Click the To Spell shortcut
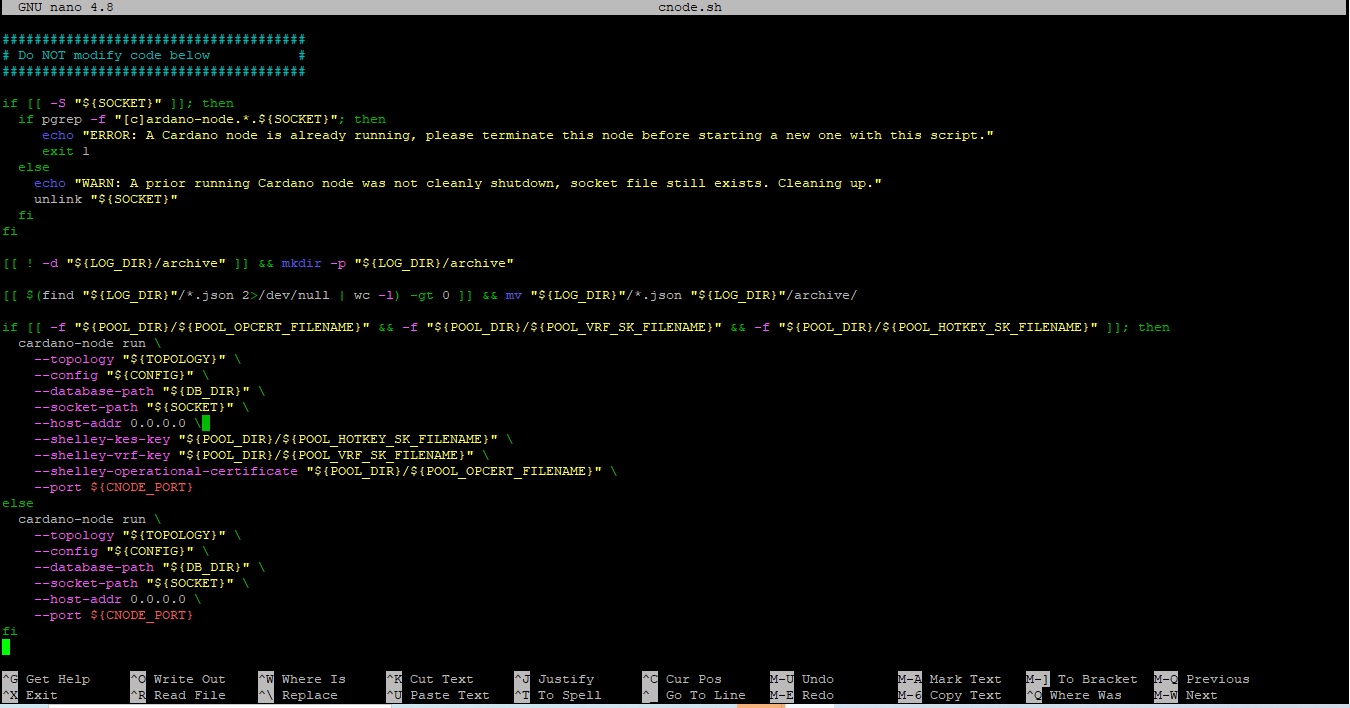 coord(558,695)
